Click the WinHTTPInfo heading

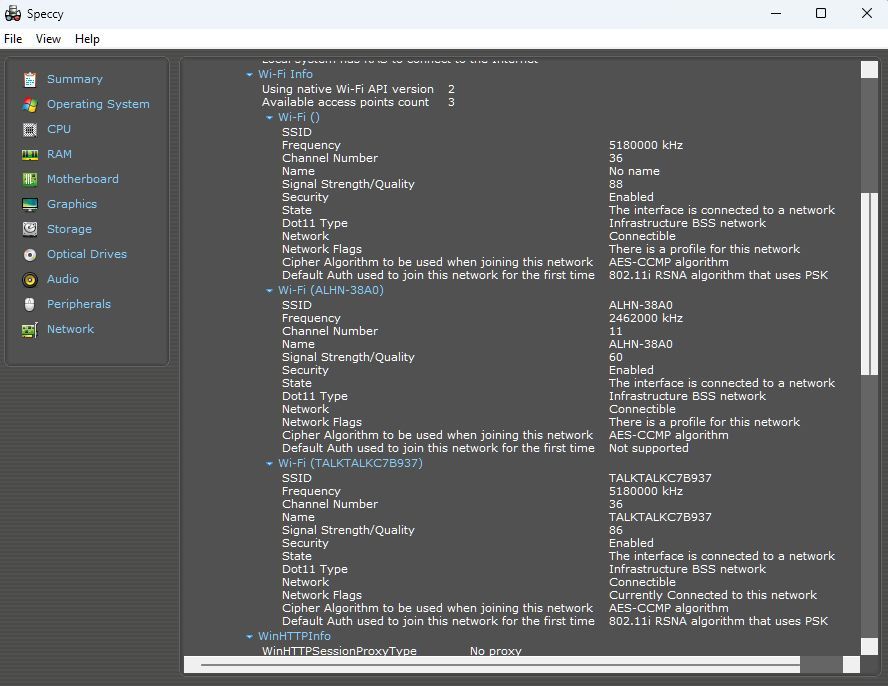pyautogui.click(x=294, y=636)
